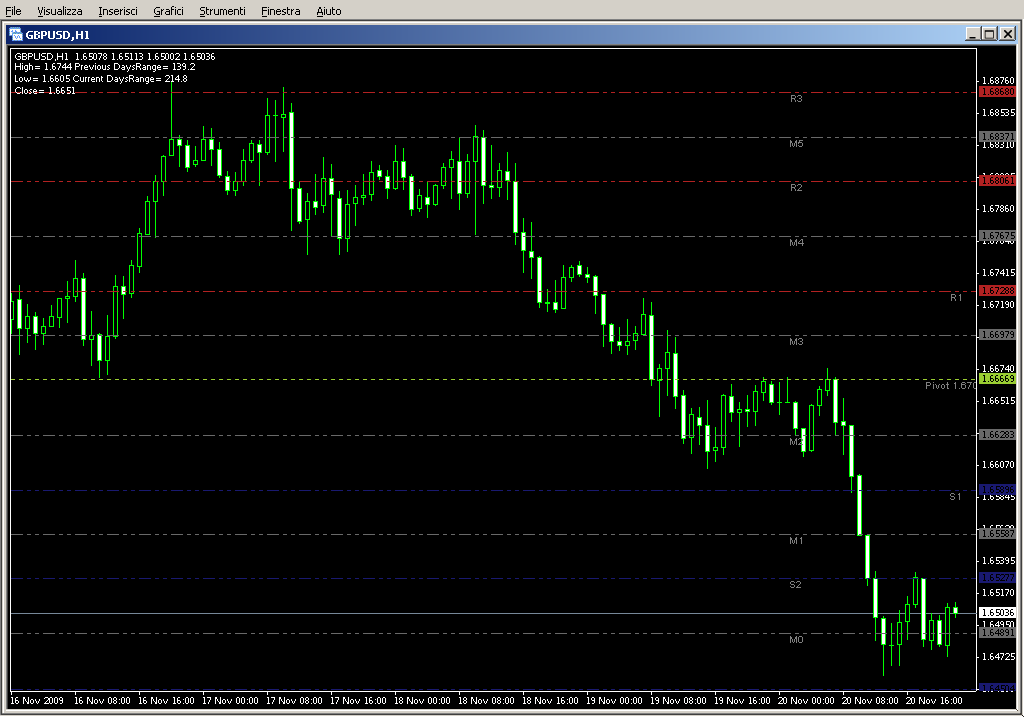This screenshot has height=717, width=1024.
Task: Click the 19 Nov 16:00 time label
Action: (x=742, y=701)
